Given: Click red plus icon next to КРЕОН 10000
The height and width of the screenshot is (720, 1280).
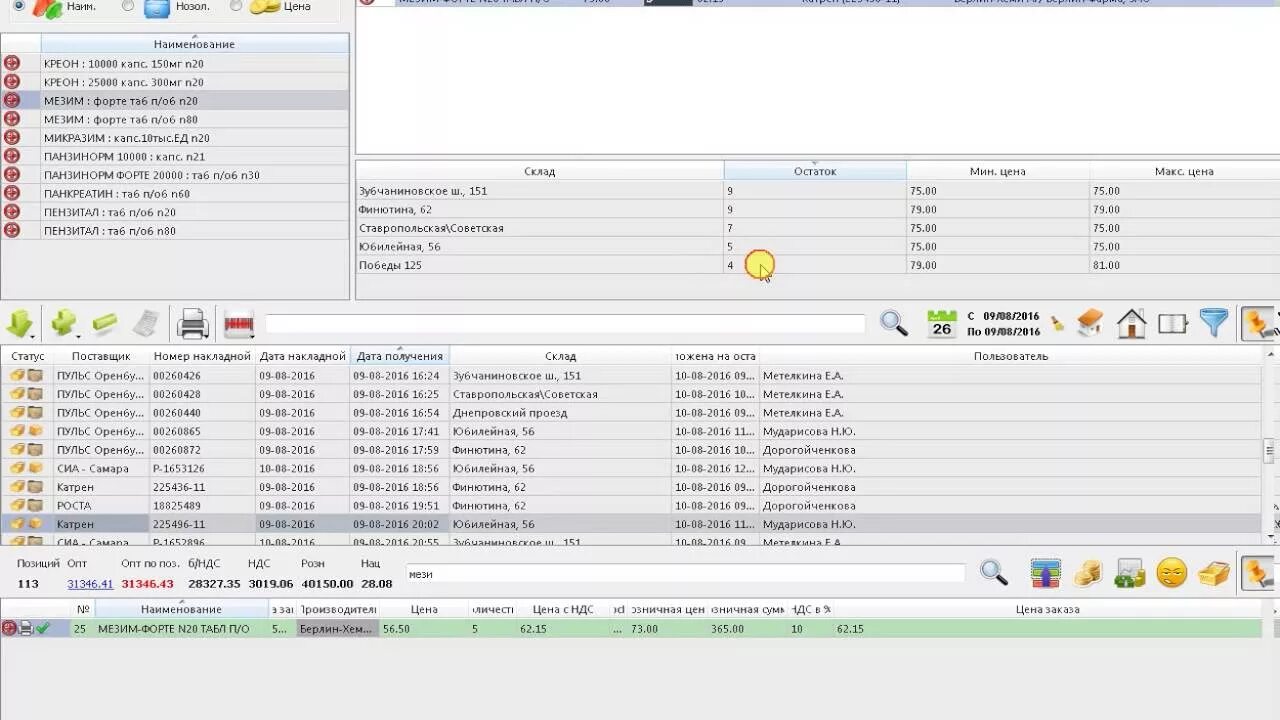Looking at the screenshot, I should (x=12, y=63).
